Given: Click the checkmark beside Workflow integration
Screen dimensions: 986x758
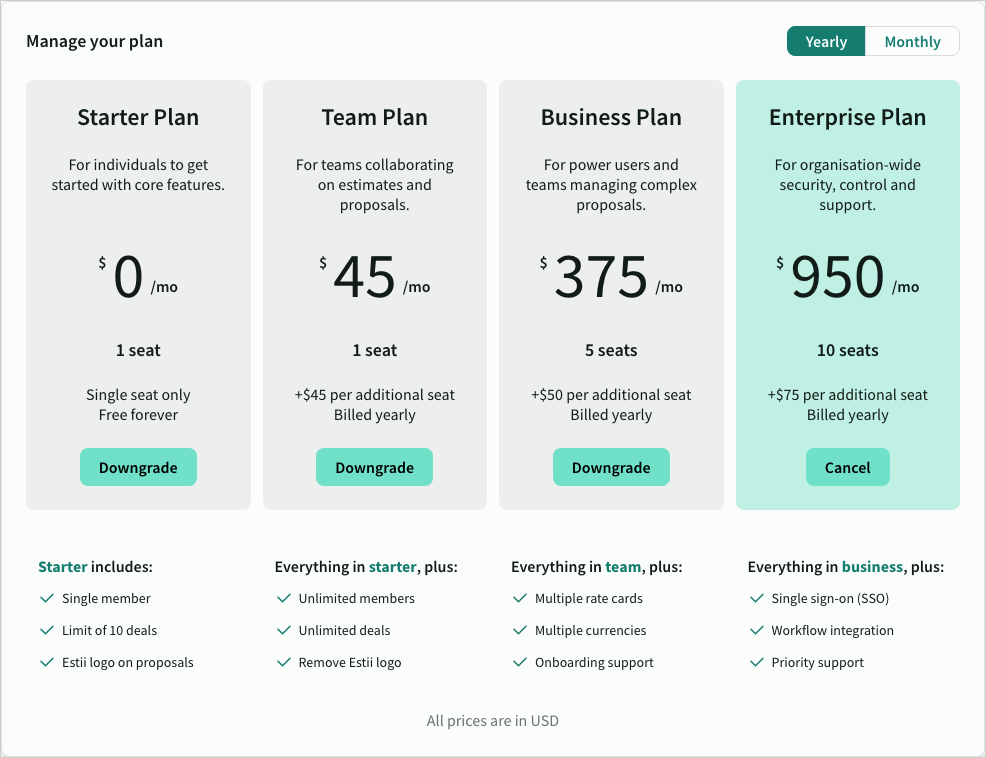Looking at the screenshot, I should 757,630.
